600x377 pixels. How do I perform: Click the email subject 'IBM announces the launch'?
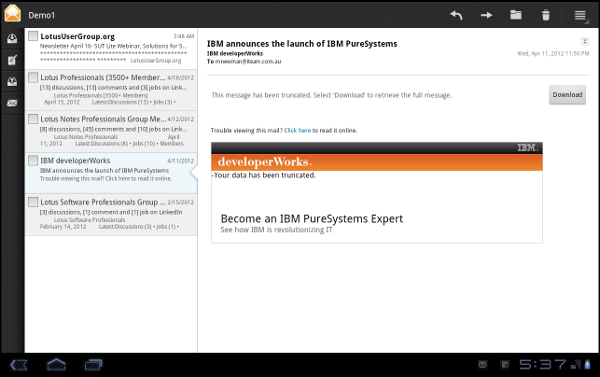pyautogui.click(x=302, y=44)
